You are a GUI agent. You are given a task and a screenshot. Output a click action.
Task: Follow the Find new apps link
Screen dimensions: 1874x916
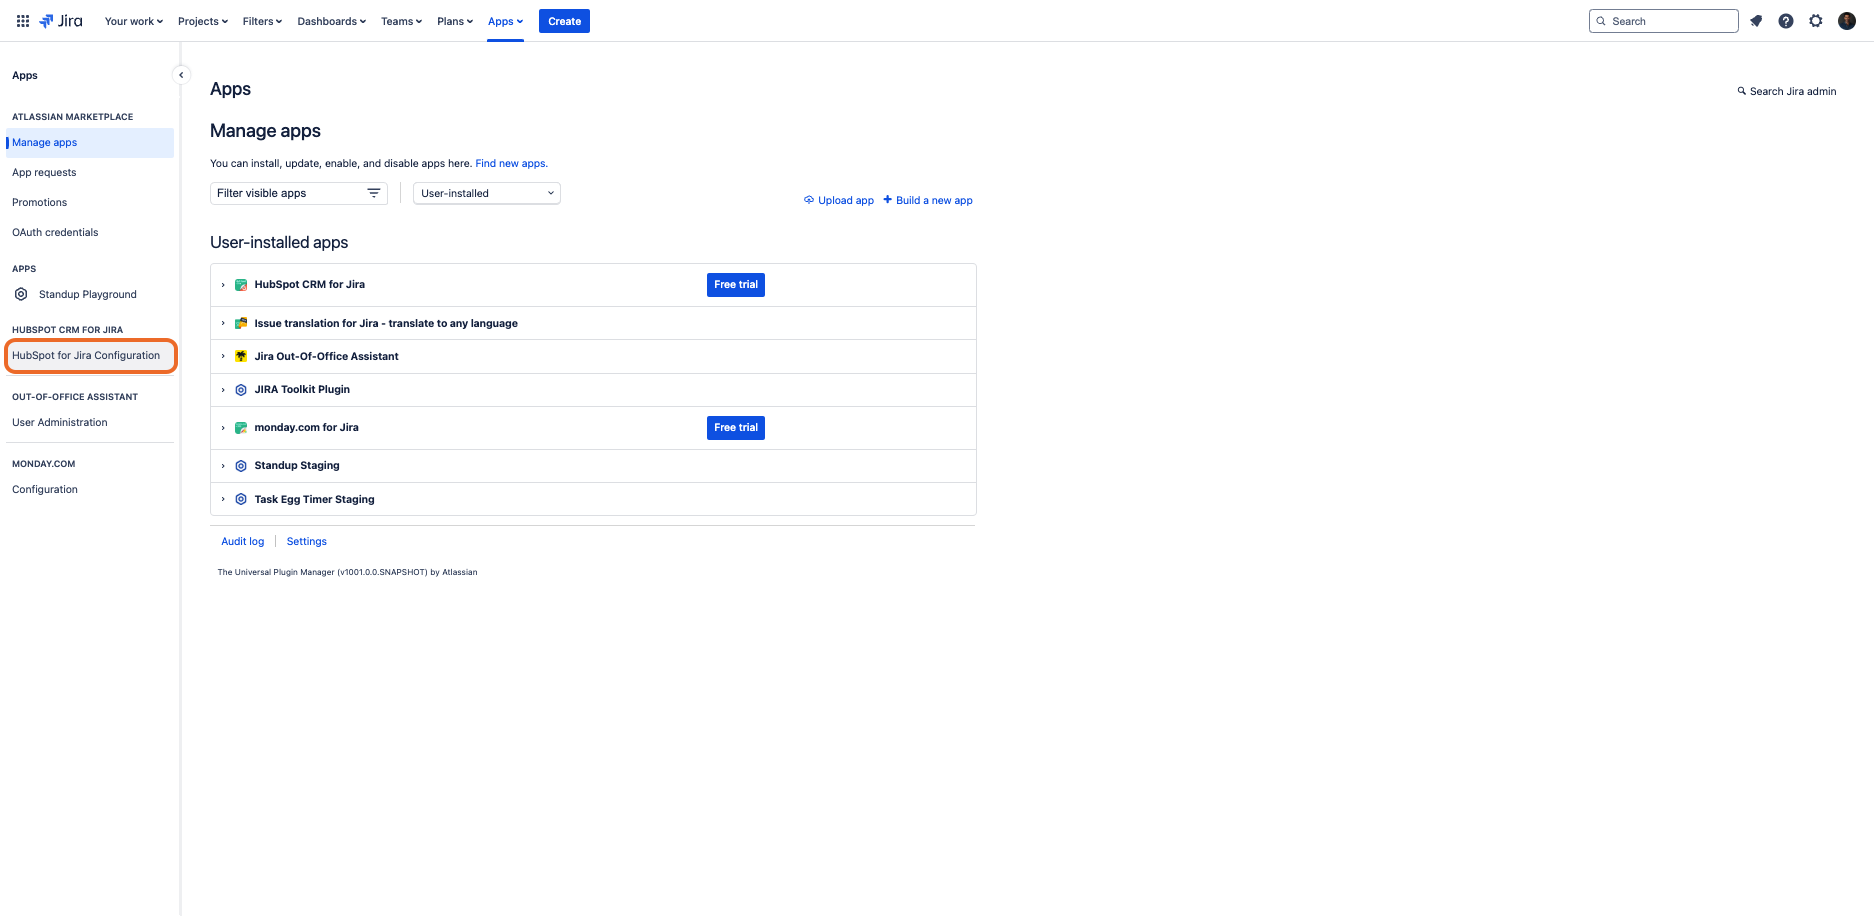click(511, 163)
